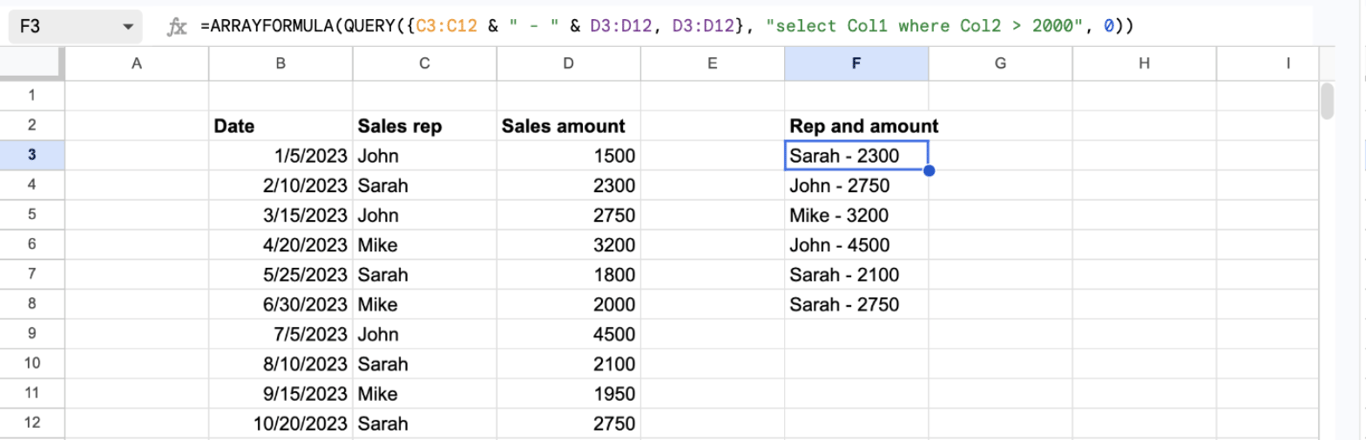Screen dimensions: 1366x440
Task: Open the Name box dropdown arrow
Action: coord(128,27)
